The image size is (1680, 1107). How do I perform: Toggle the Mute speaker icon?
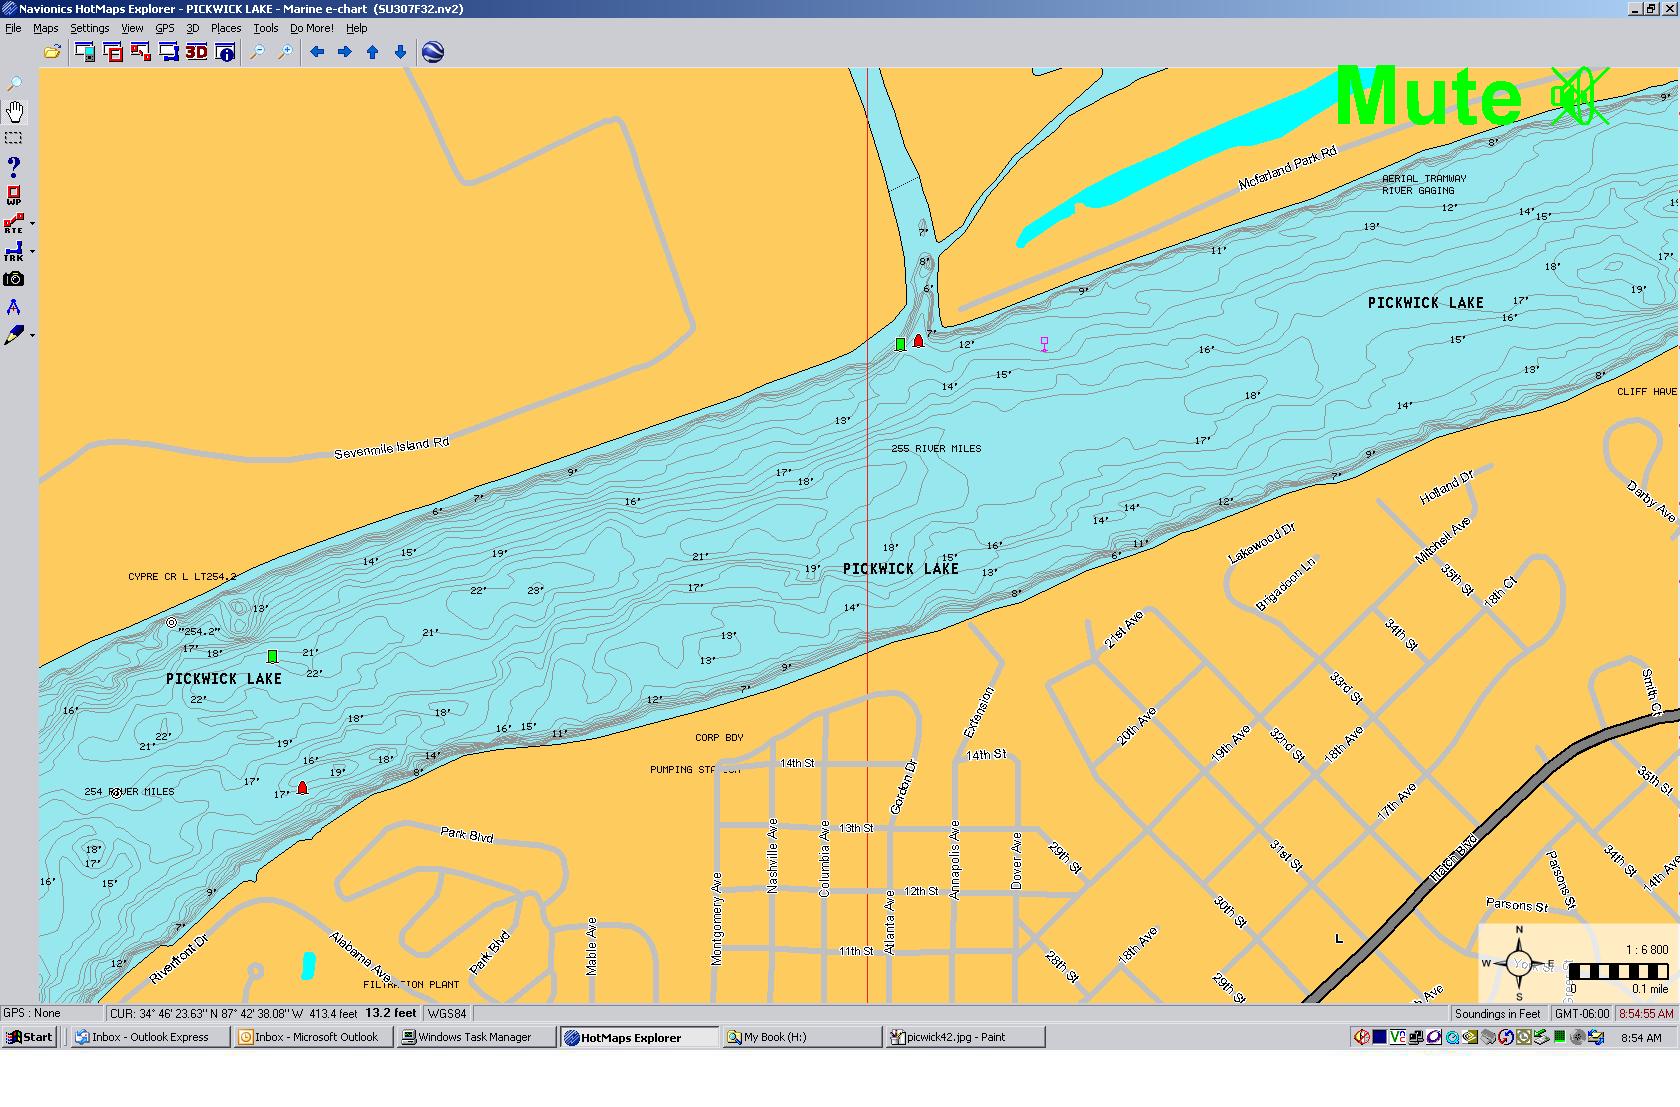(1578, 97)
